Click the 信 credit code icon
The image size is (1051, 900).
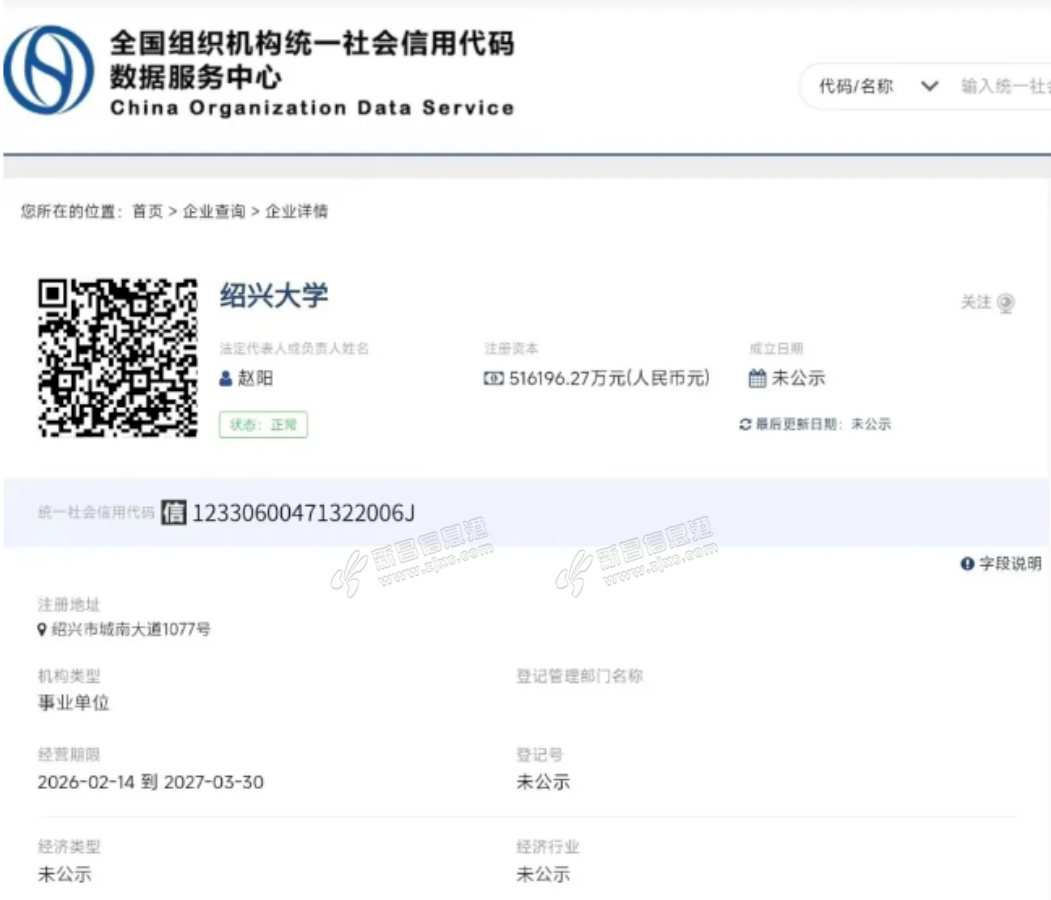174,513
